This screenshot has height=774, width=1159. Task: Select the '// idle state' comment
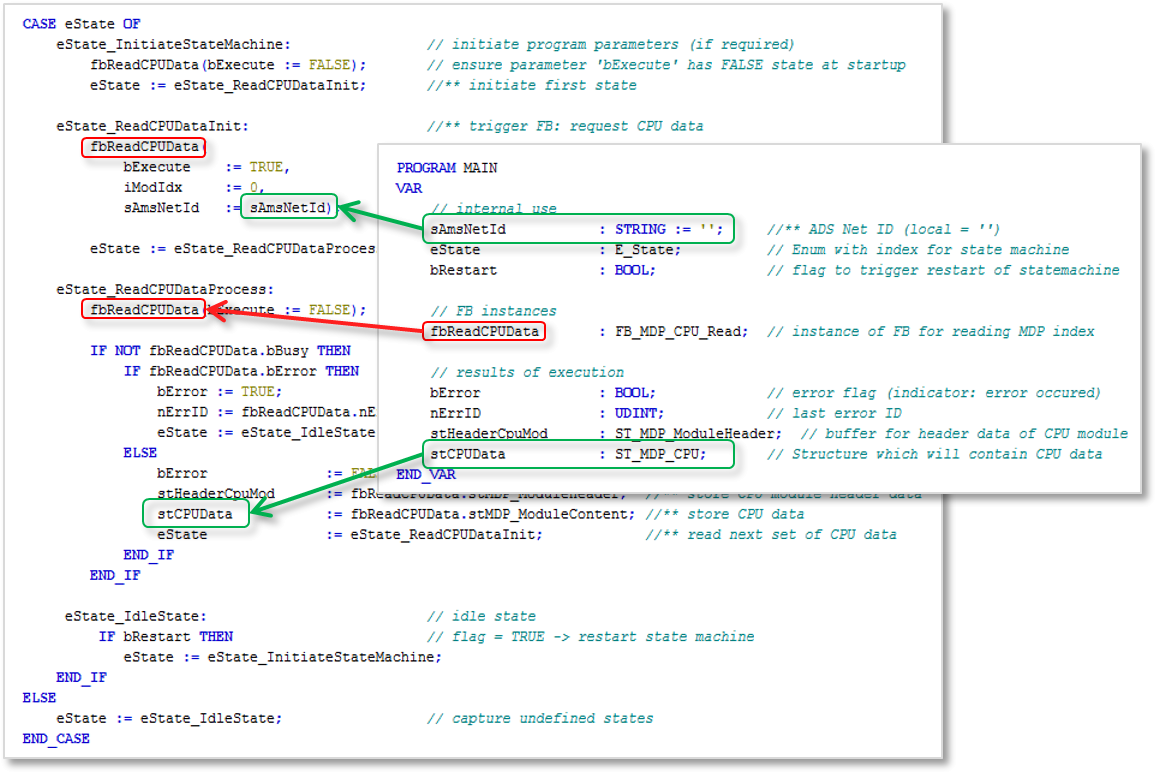(x=481, y=616)
